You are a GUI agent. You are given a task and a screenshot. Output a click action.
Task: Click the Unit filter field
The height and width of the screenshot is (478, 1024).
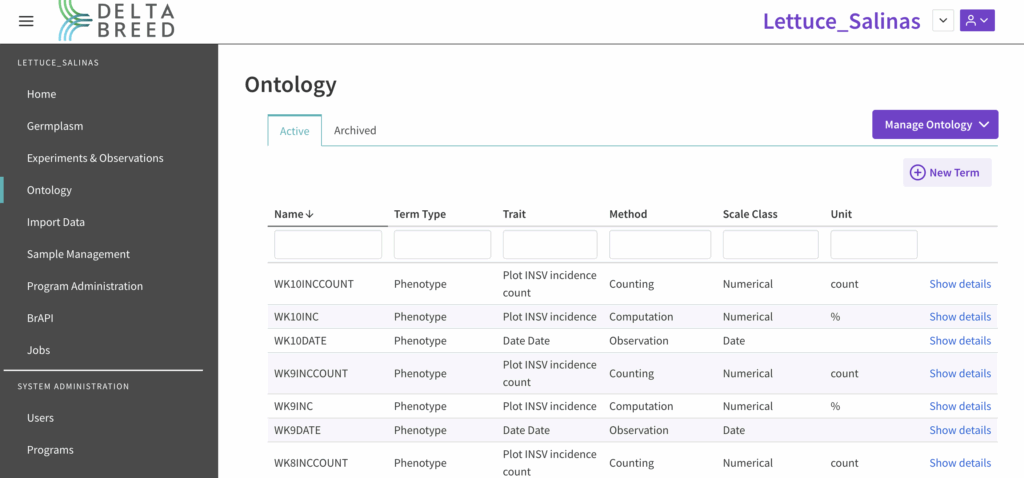(x=873, y=245)
